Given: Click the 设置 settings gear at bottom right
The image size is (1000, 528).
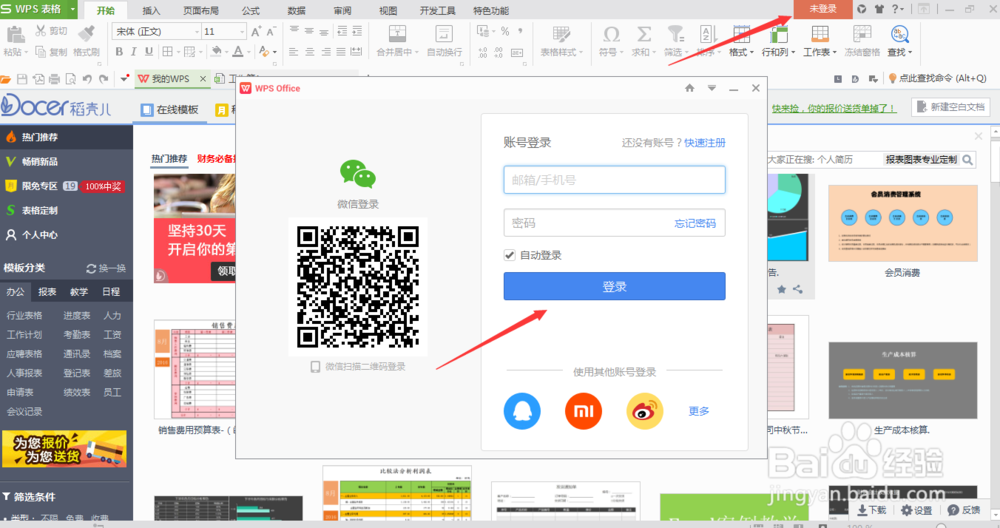Looking at the screenshot, I should click(916, 510).
